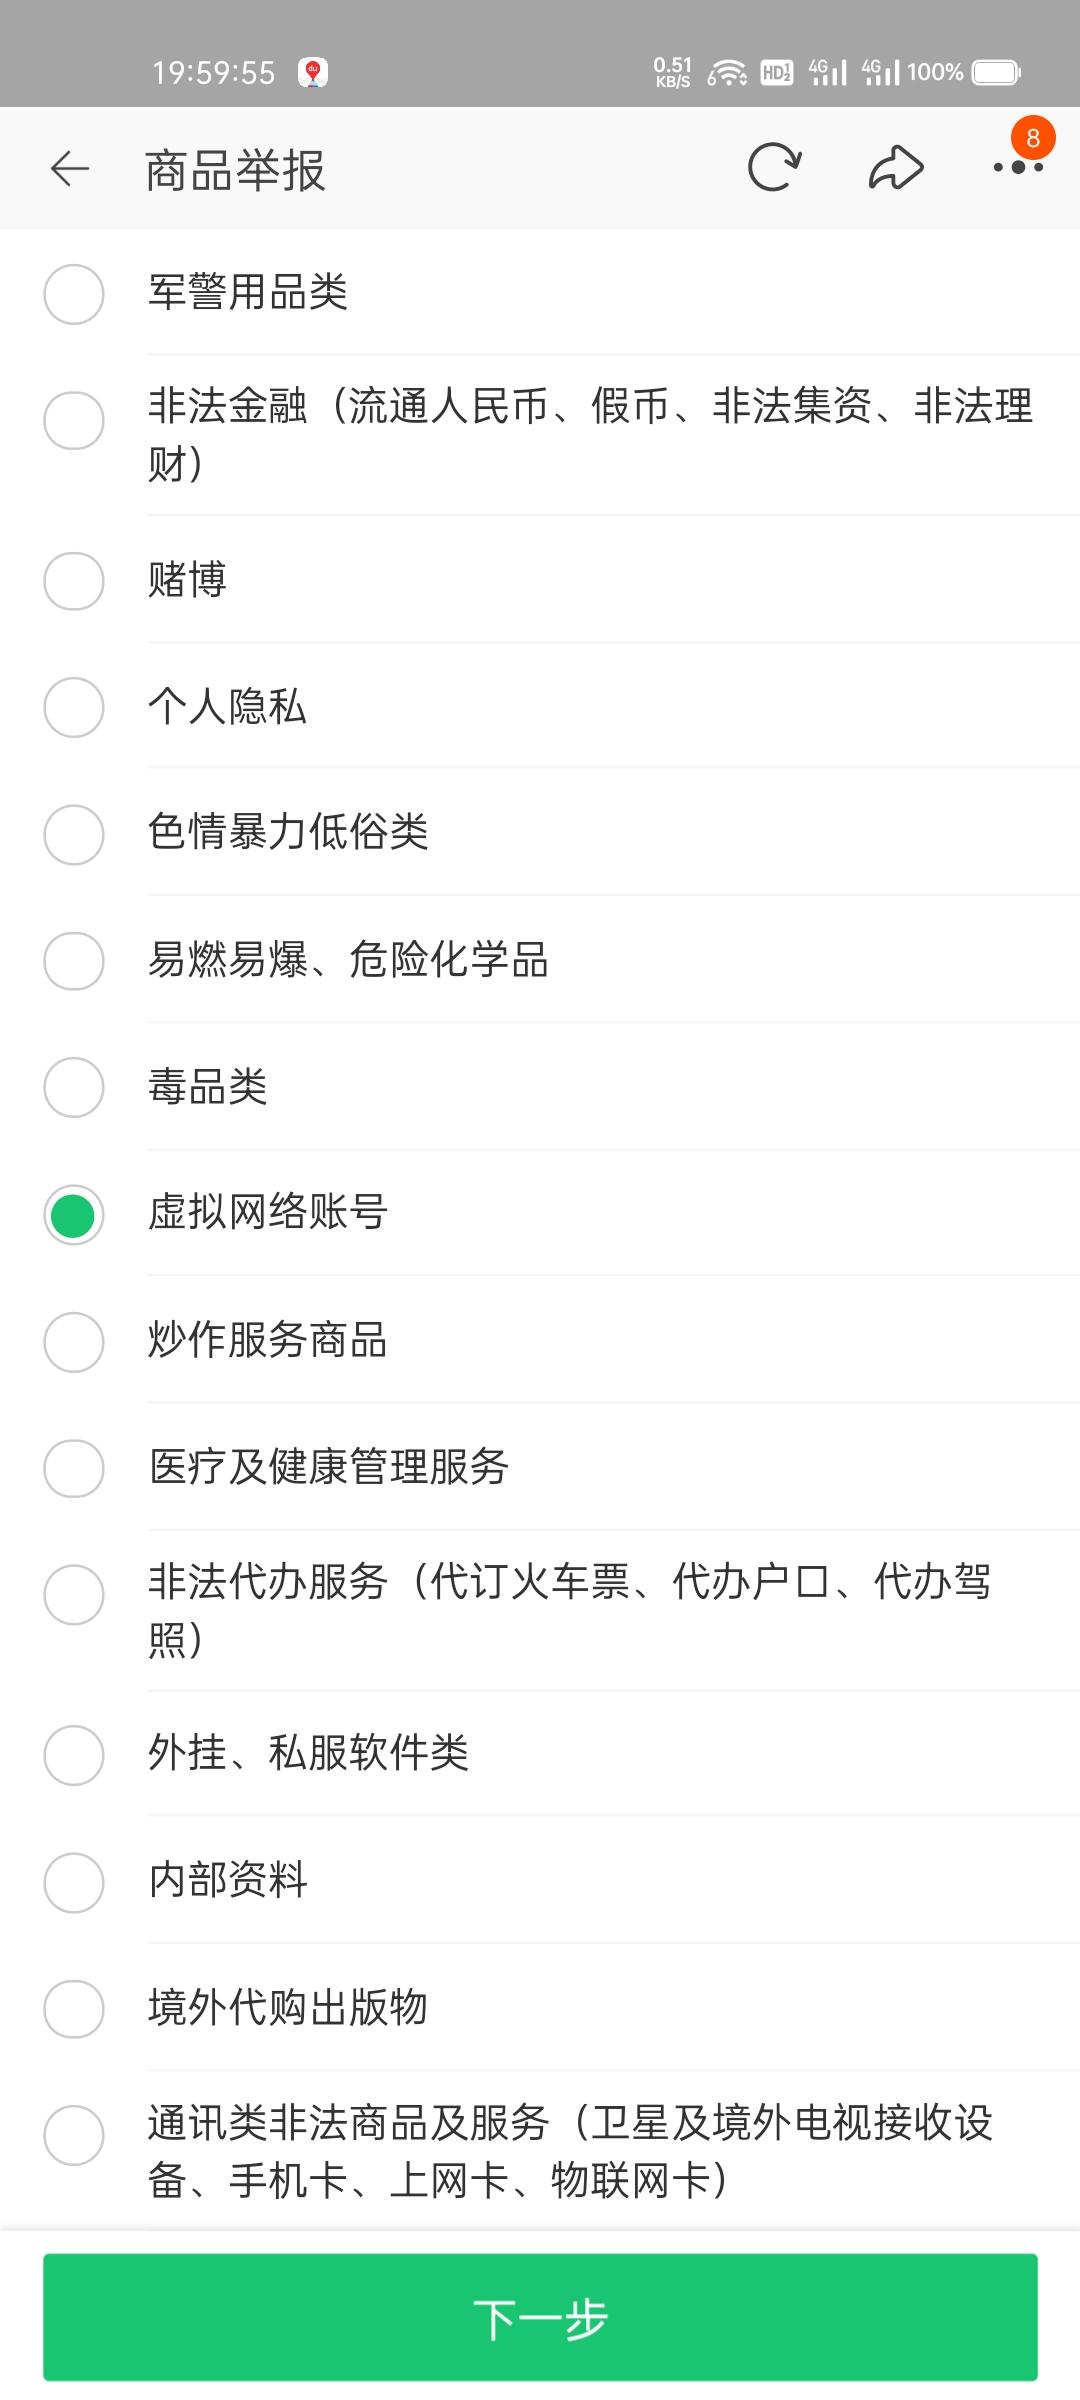Viewport: 1080px width, 2400px height.
Task: Tap the back arrow icon
Action: point(70,169)
